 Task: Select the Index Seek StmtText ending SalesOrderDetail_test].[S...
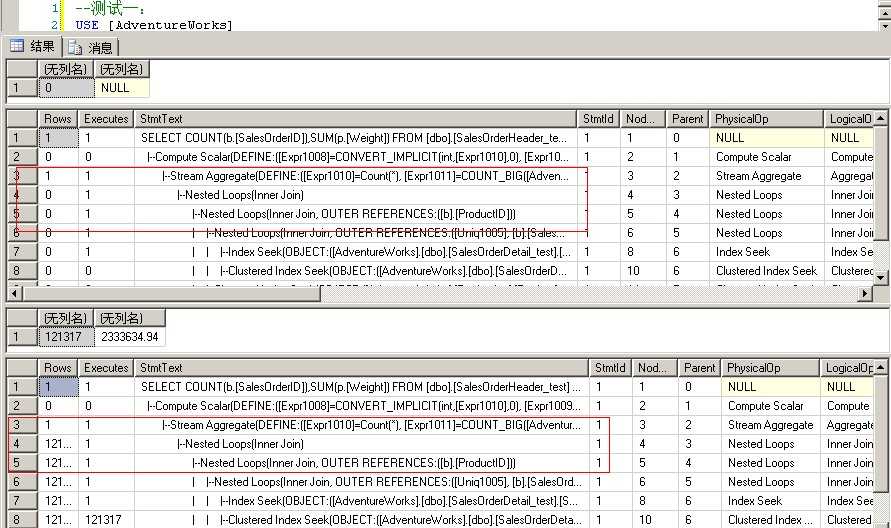coord(361,501)
